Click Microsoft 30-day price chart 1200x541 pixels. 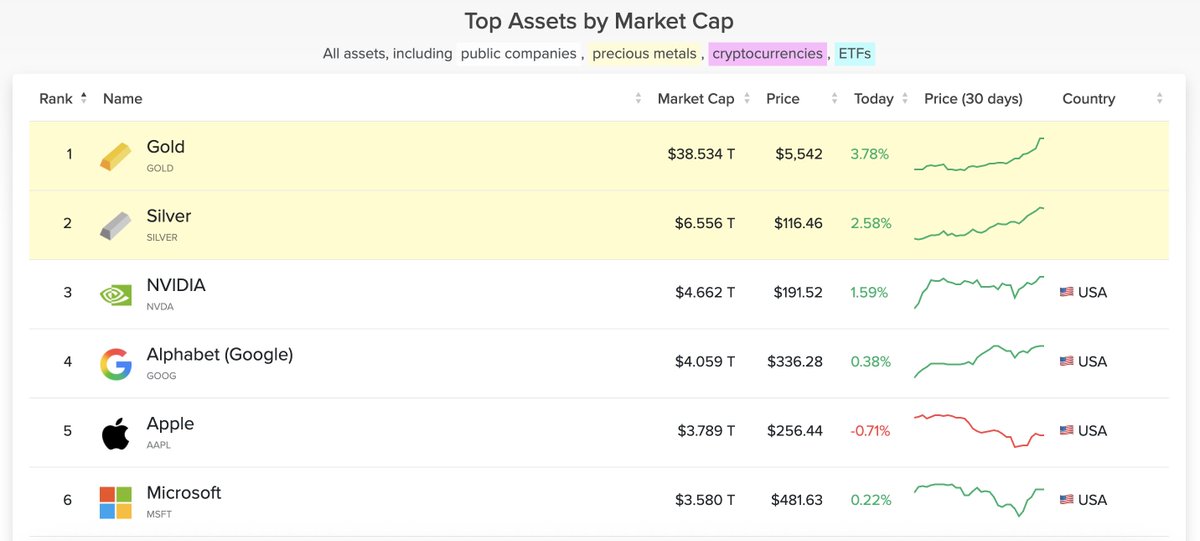click(979, 499)
